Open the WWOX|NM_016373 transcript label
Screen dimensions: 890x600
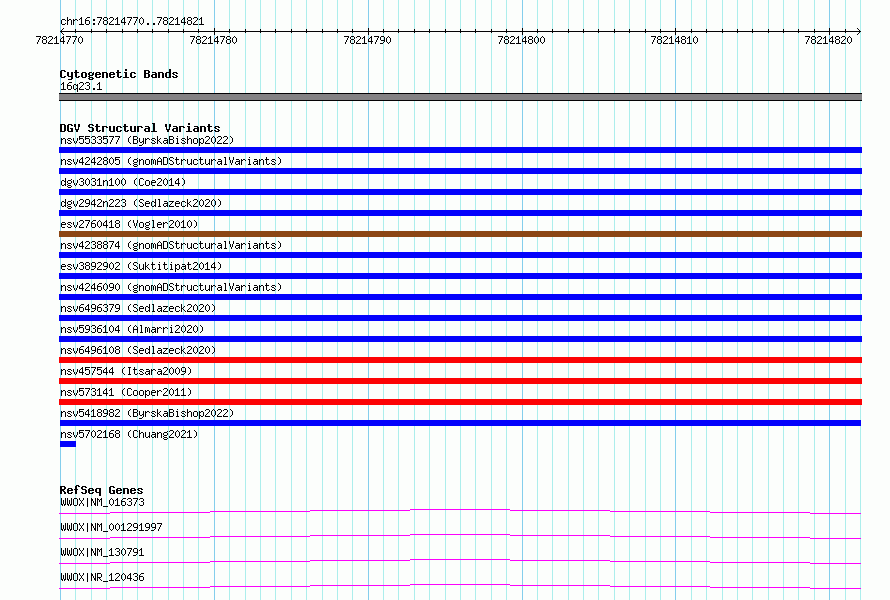[102, 502]
